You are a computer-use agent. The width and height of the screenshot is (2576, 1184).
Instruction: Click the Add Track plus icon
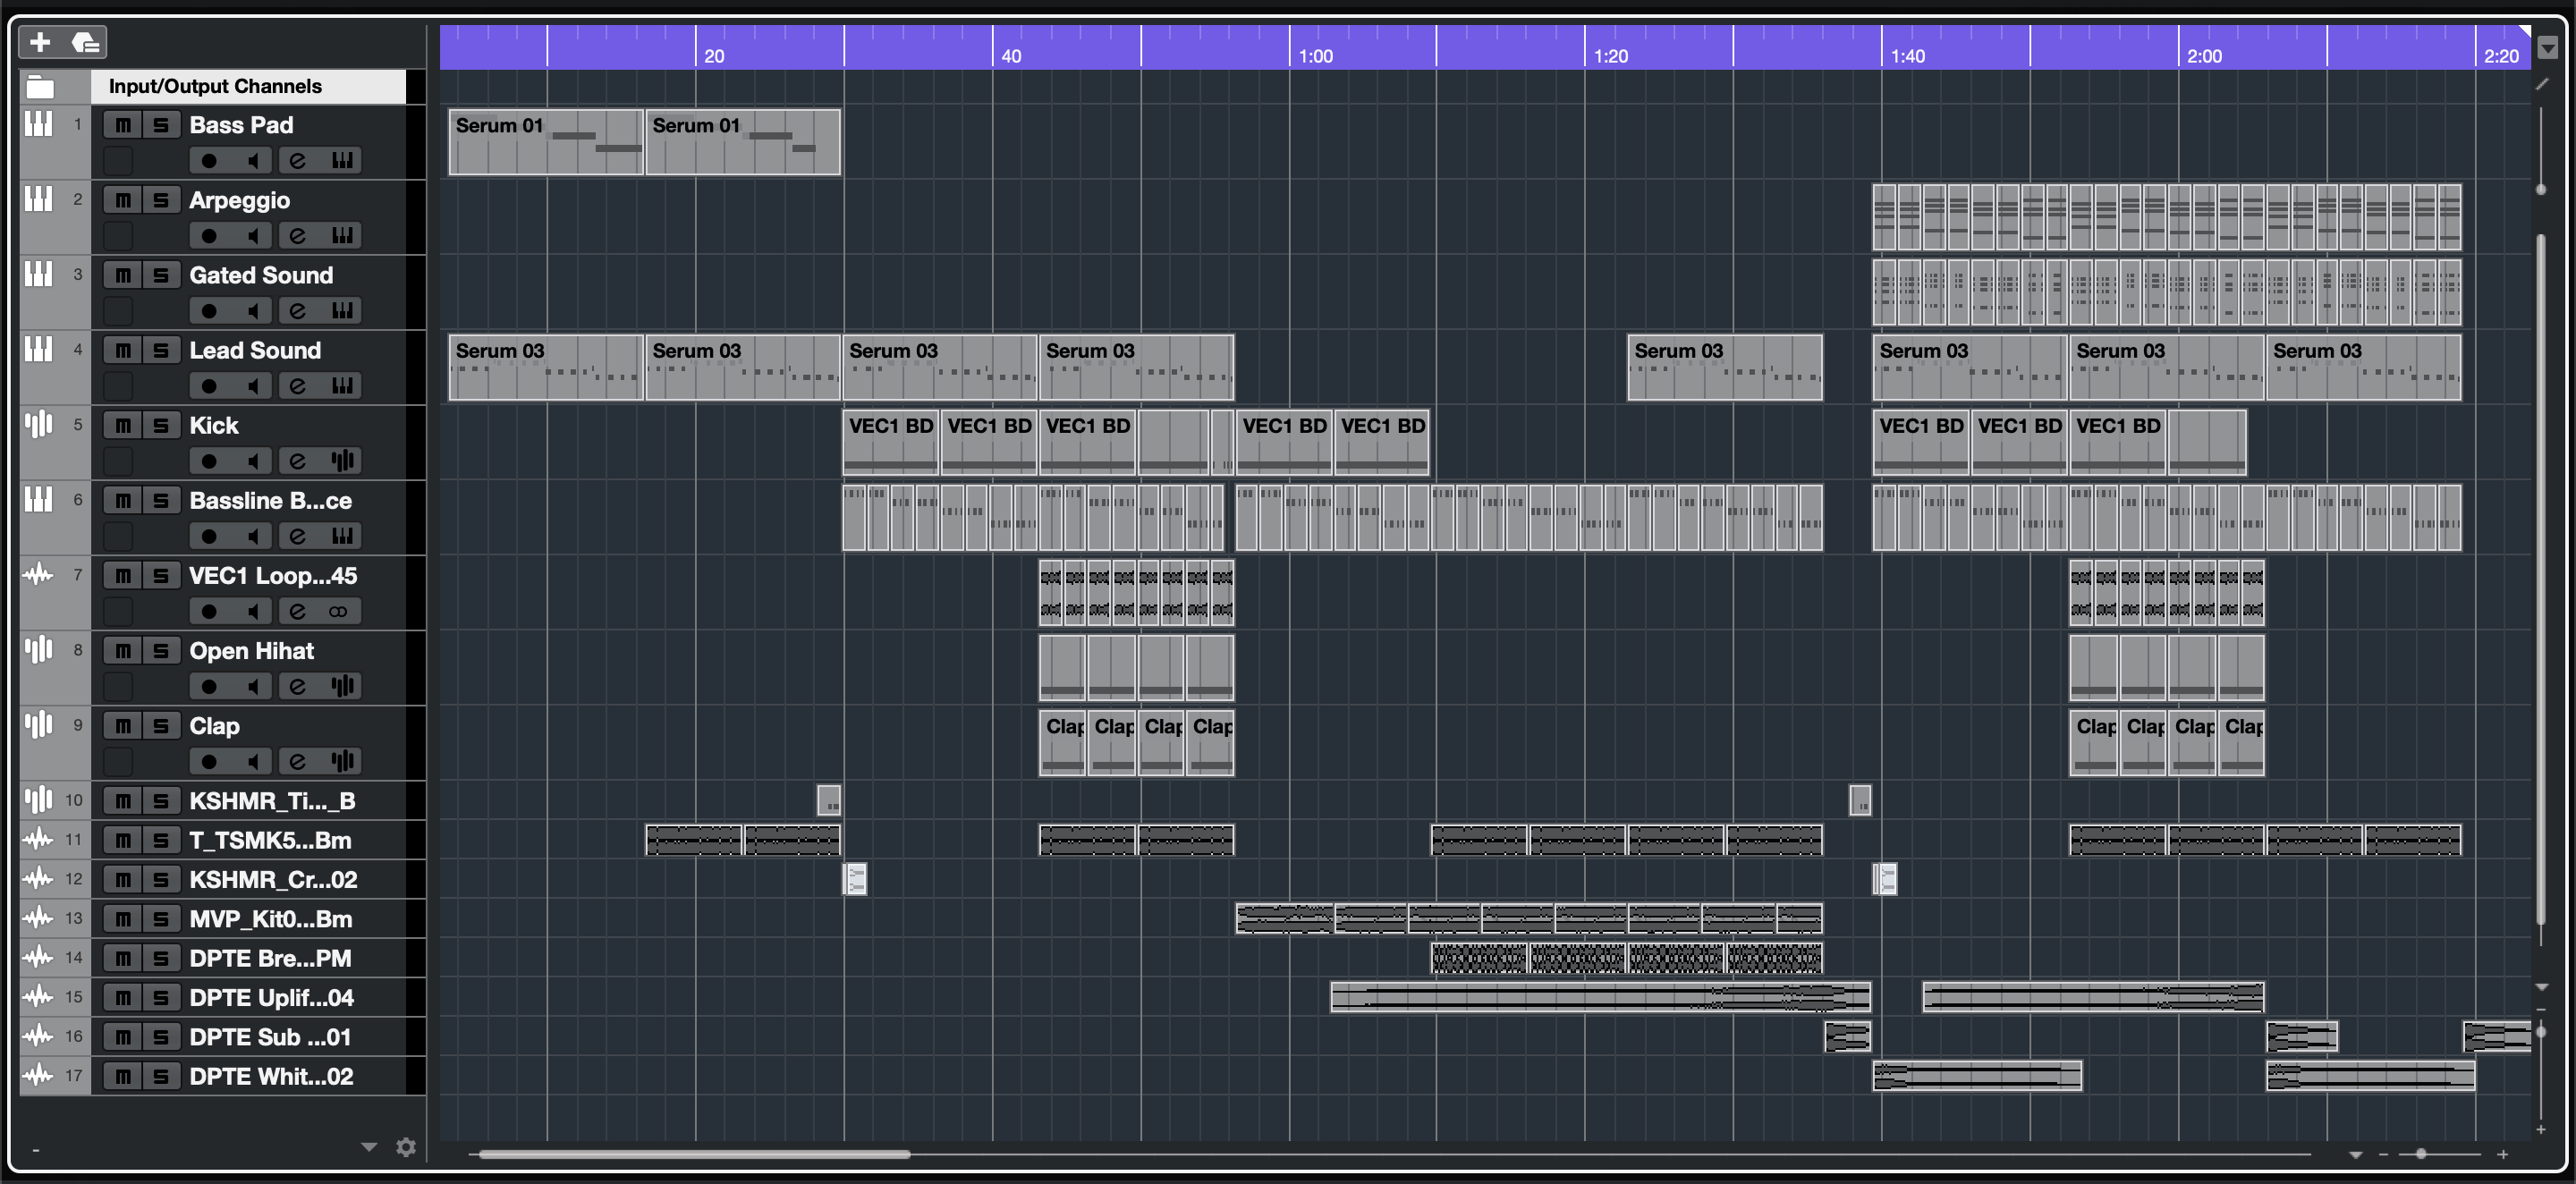tap(40, 42)
